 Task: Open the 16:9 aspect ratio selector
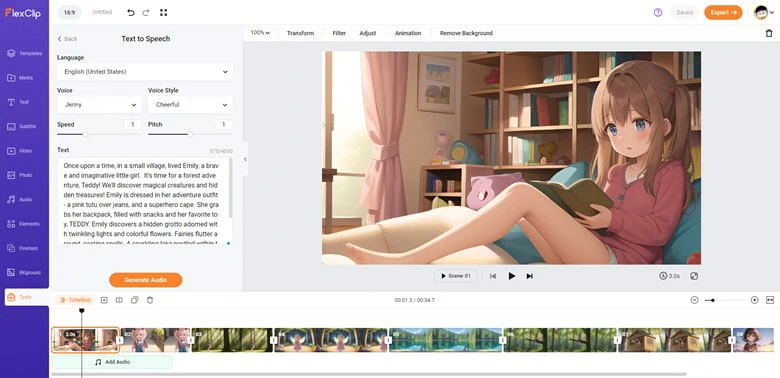(69, 12)
